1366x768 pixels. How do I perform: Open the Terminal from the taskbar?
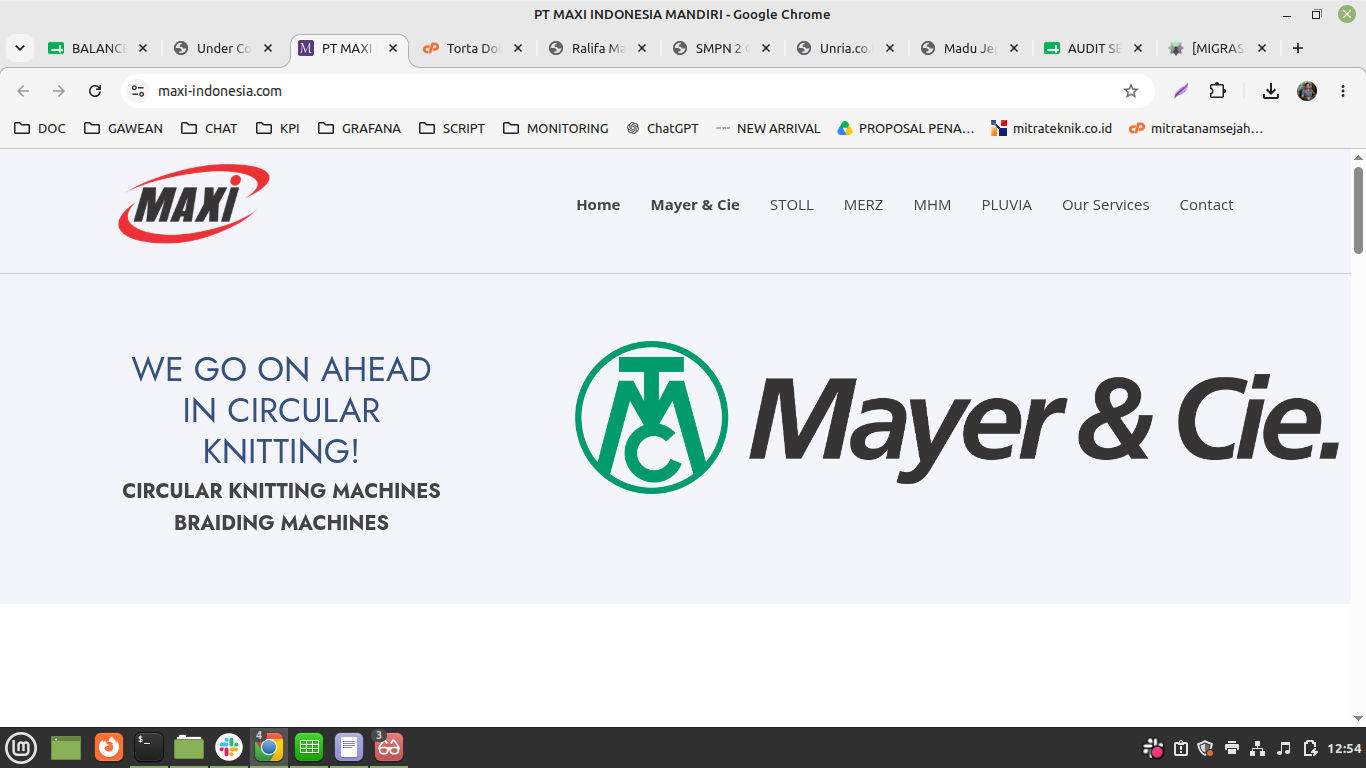[x=149, y=747]
